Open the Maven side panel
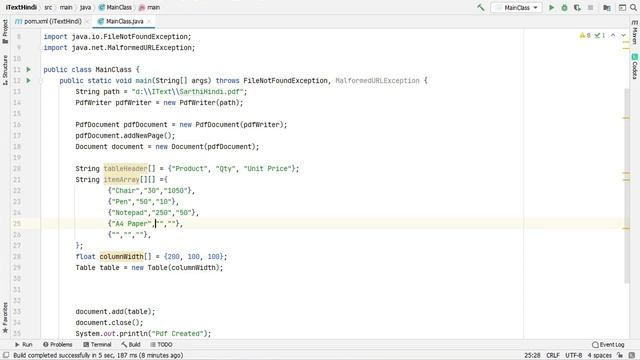640x360 pixels. click(635, 32)
